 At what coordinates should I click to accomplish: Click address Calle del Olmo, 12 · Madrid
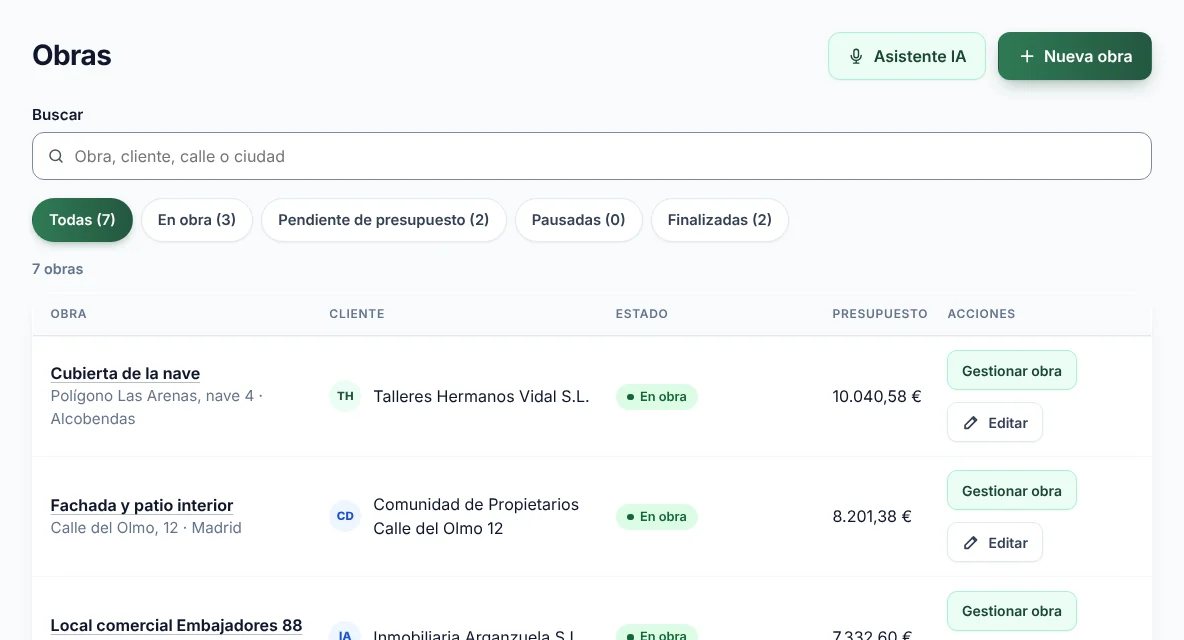pos(146,528)
